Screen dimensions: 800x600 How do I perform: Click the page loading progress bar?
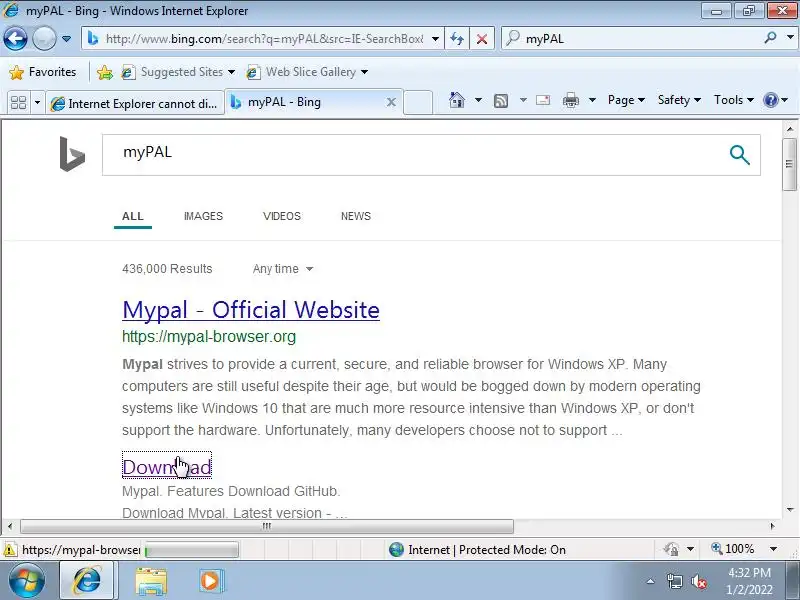click(x=191, y=550)
